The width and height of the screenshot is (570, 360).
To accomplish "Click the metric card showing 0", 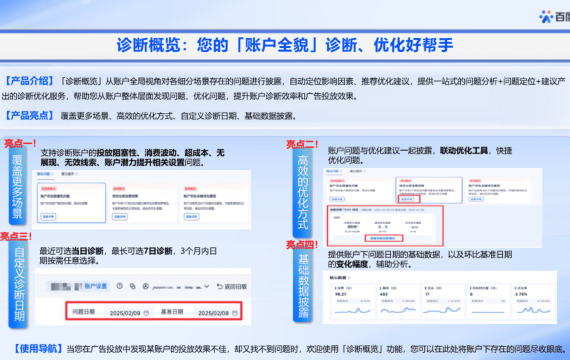I will [488, 301].
